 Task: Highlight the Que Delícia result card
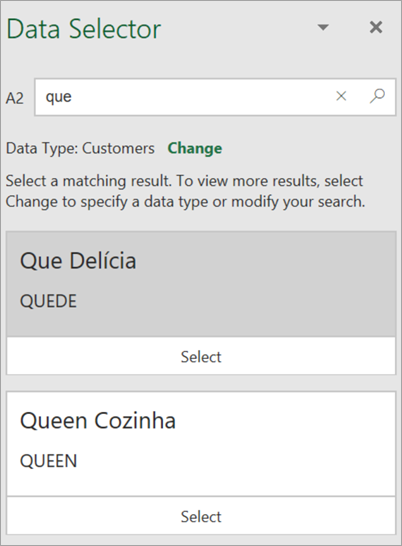(x=201, y=284)
